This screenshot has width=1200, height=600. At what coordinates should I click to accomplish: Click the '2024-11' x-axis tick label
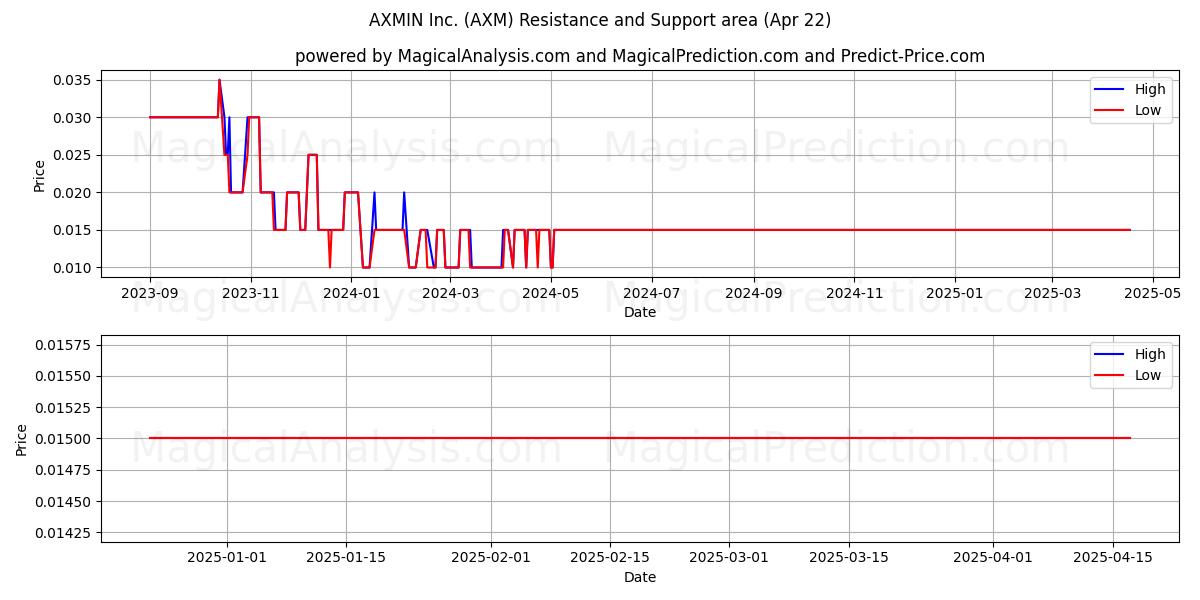[x=853, y=294]
